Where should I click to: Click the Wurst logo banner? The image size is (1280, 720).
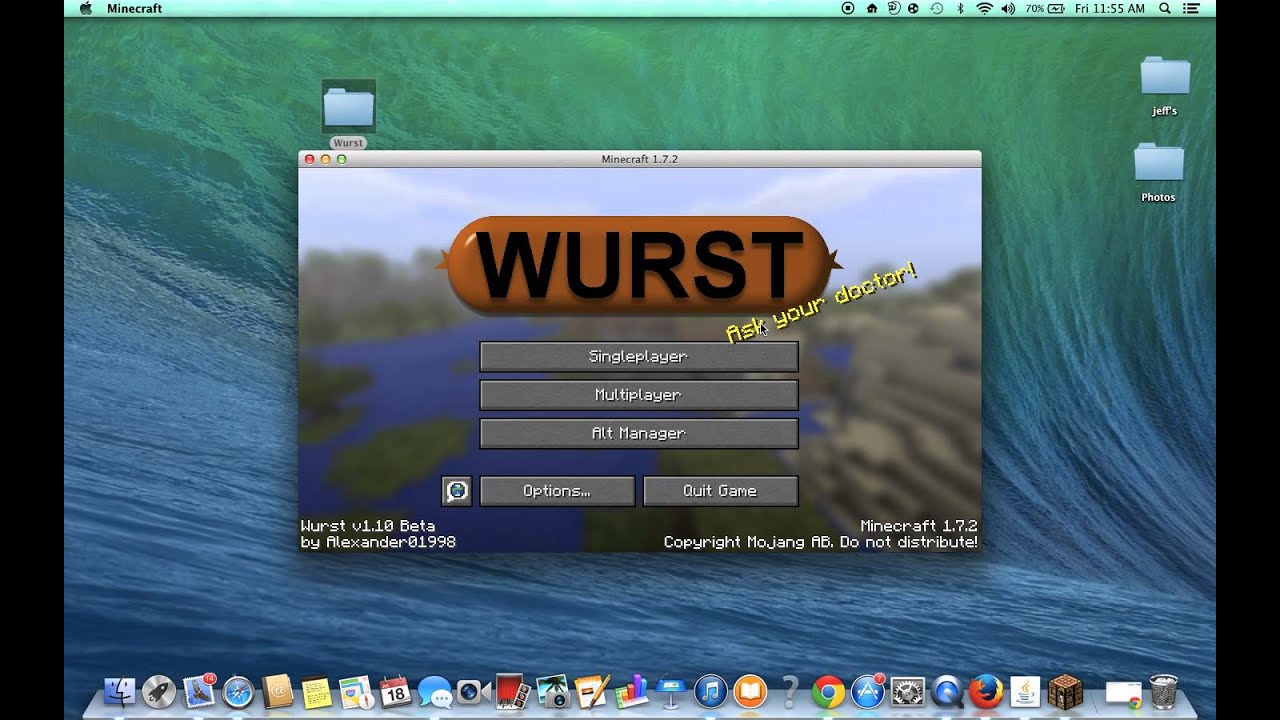coord(638,265)
